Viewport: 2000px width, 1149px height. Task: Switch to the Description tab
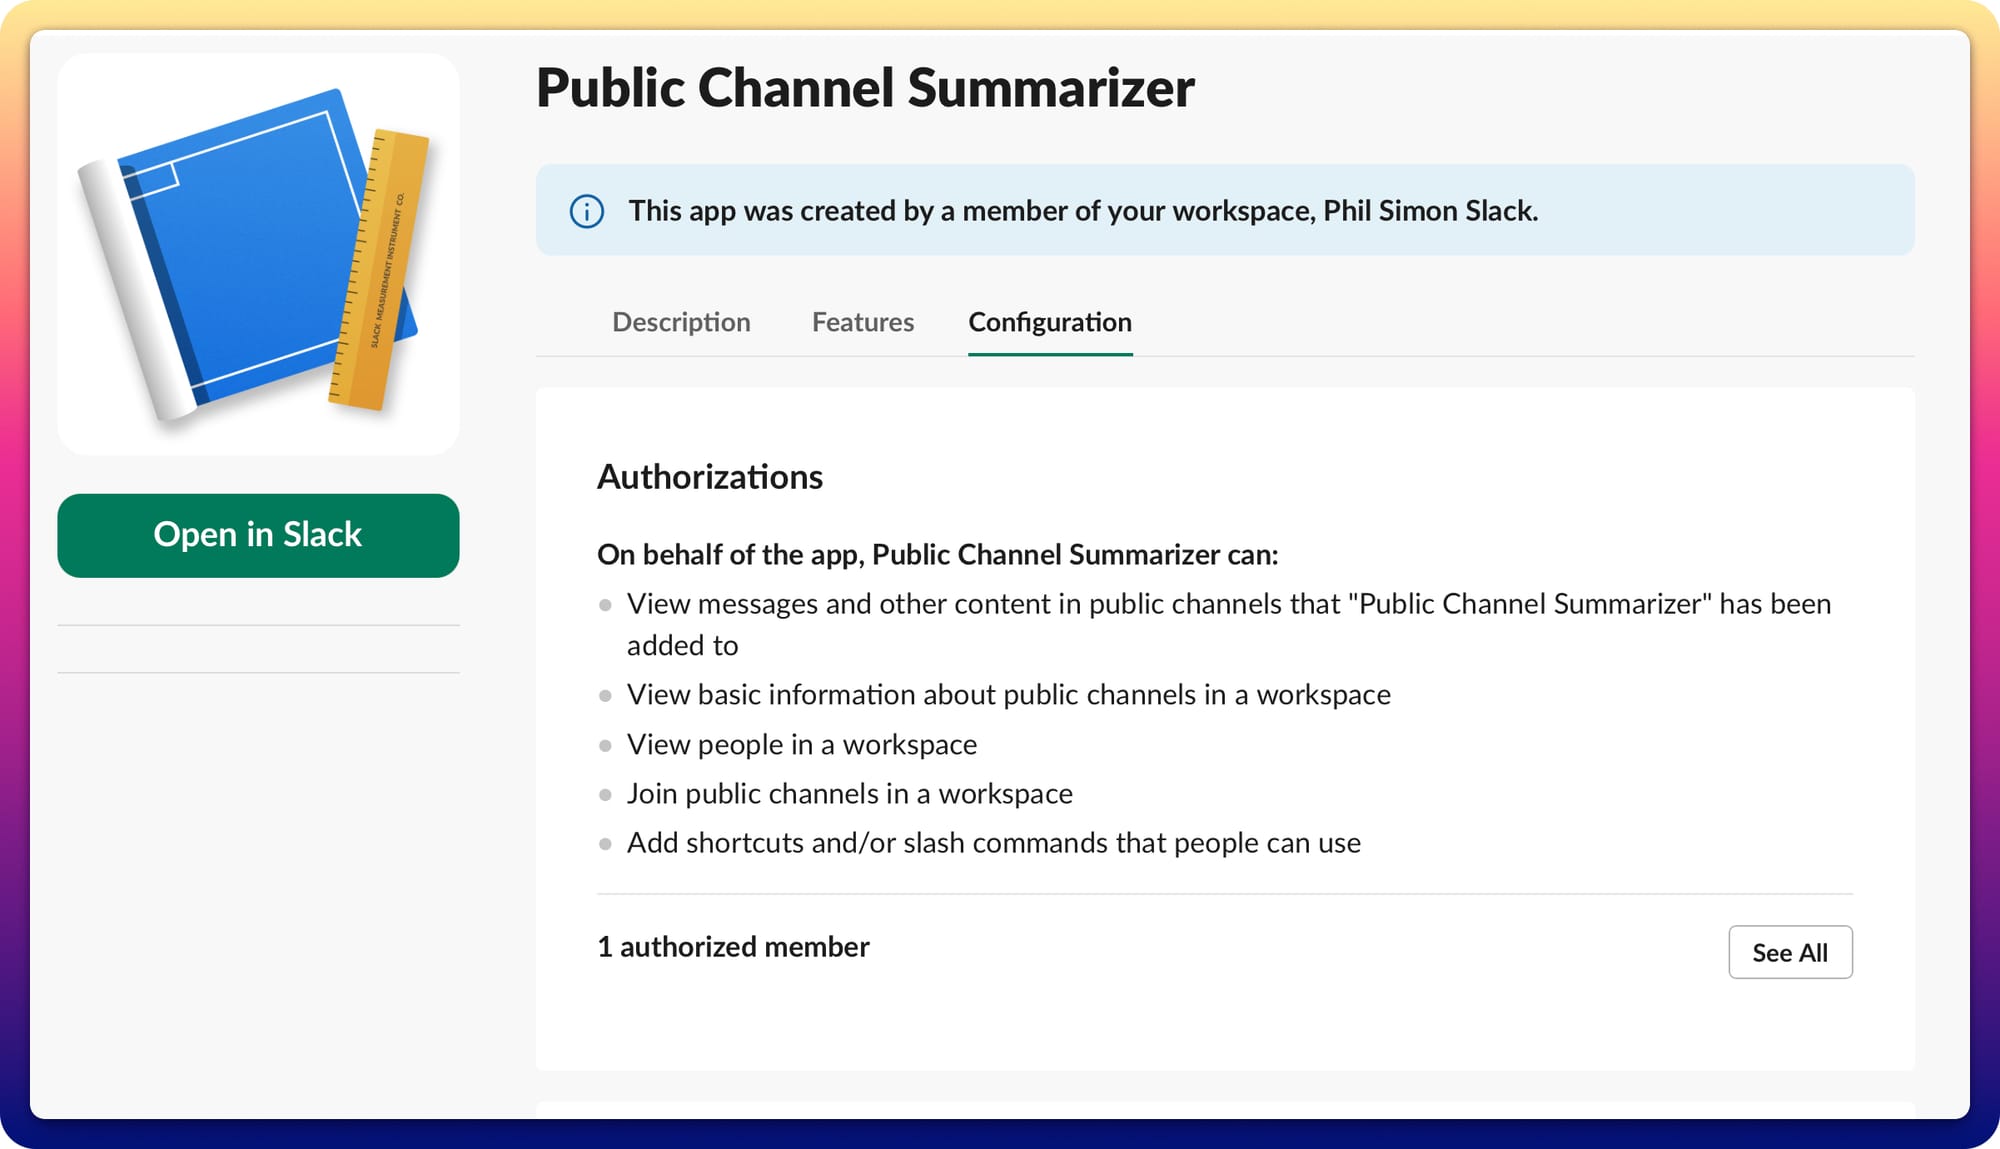[x=681, y=322]
